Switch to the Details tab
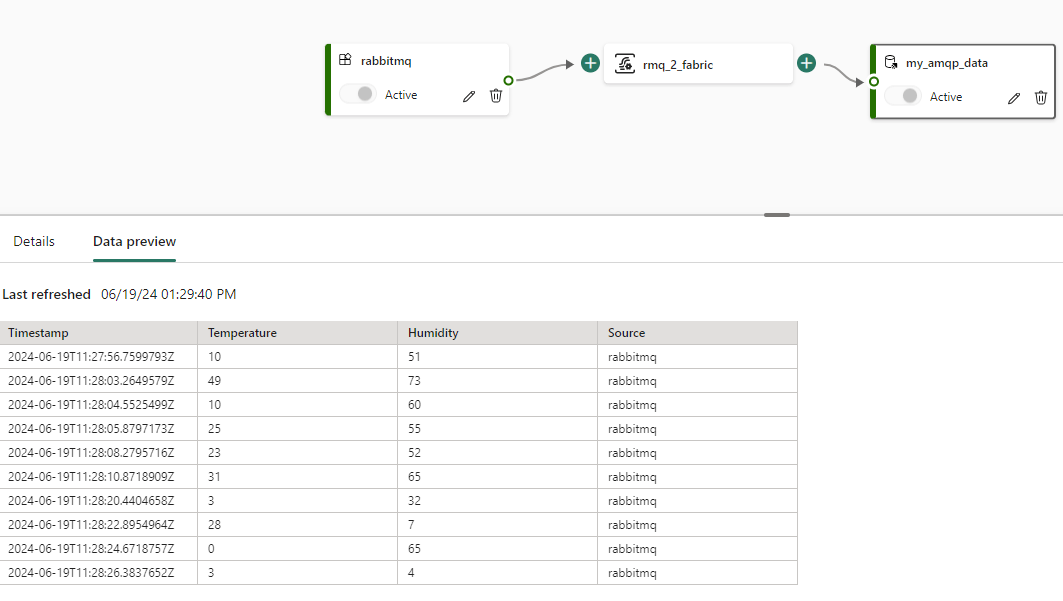 34,241
